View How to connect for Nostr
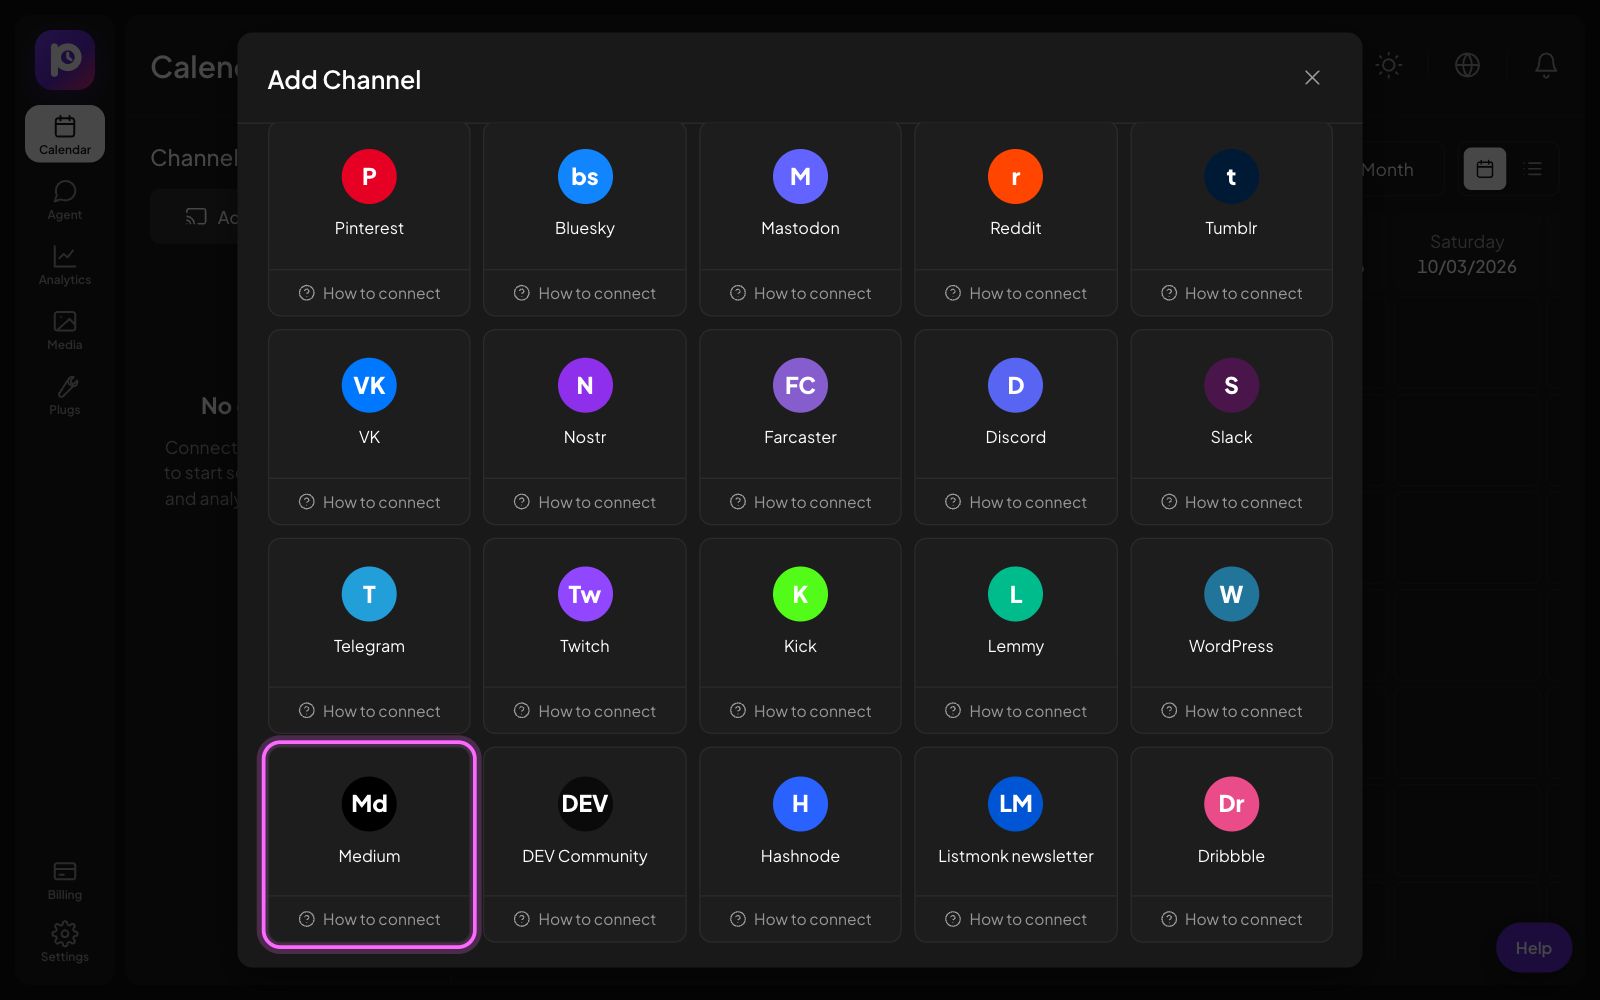 click(x=585, y=502)
